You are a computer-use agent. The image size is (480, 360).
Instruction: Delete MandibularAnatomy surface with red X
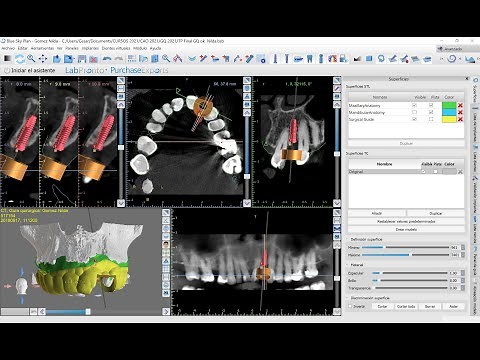coord(460,112)
